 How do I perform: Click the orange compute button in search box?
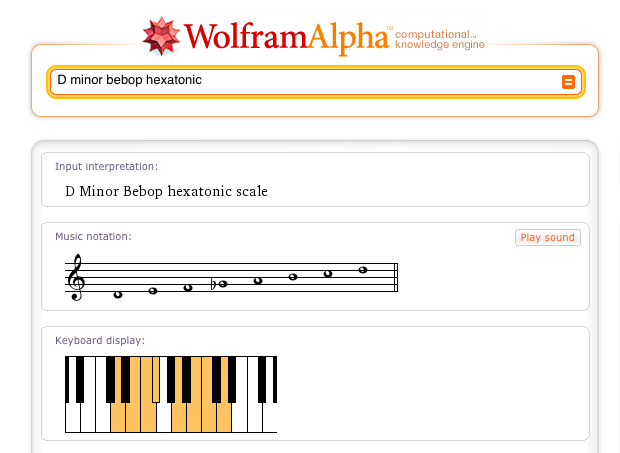(x=568, y=82)
